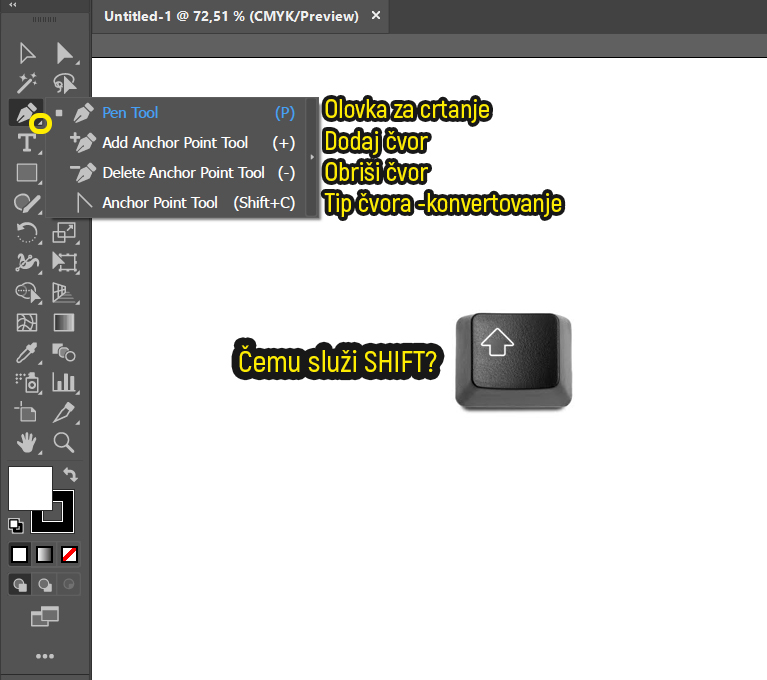Select the Mesh tool
The height and width of the screenshot is (680, 767).
[27, 322]
